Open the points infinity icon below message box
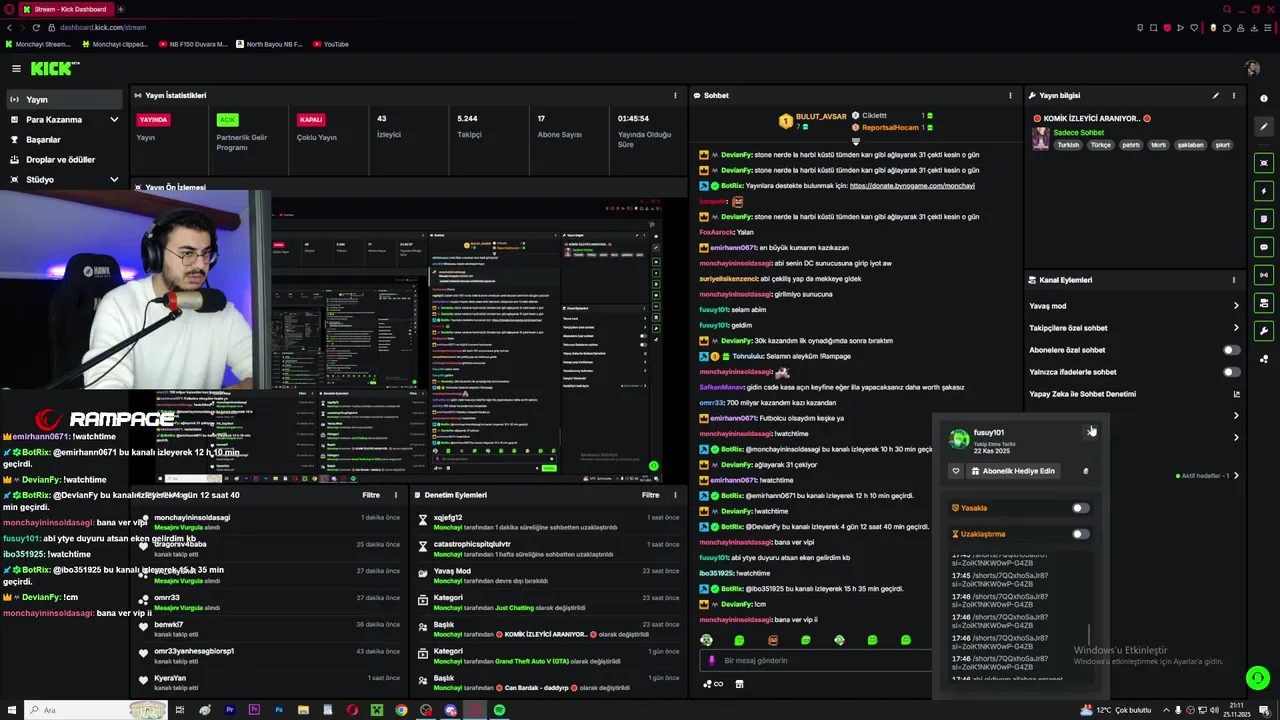This screenshot has height=720, width=1280. tap(713, 684)
